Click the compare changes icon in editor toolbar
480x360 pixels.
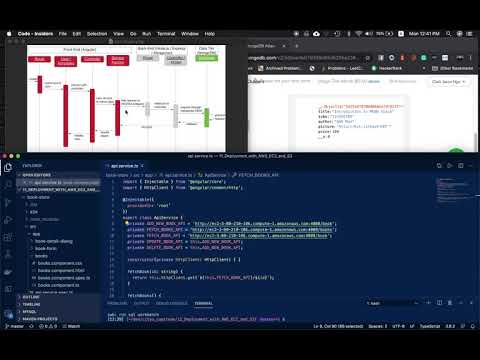(x=439, y=166)
